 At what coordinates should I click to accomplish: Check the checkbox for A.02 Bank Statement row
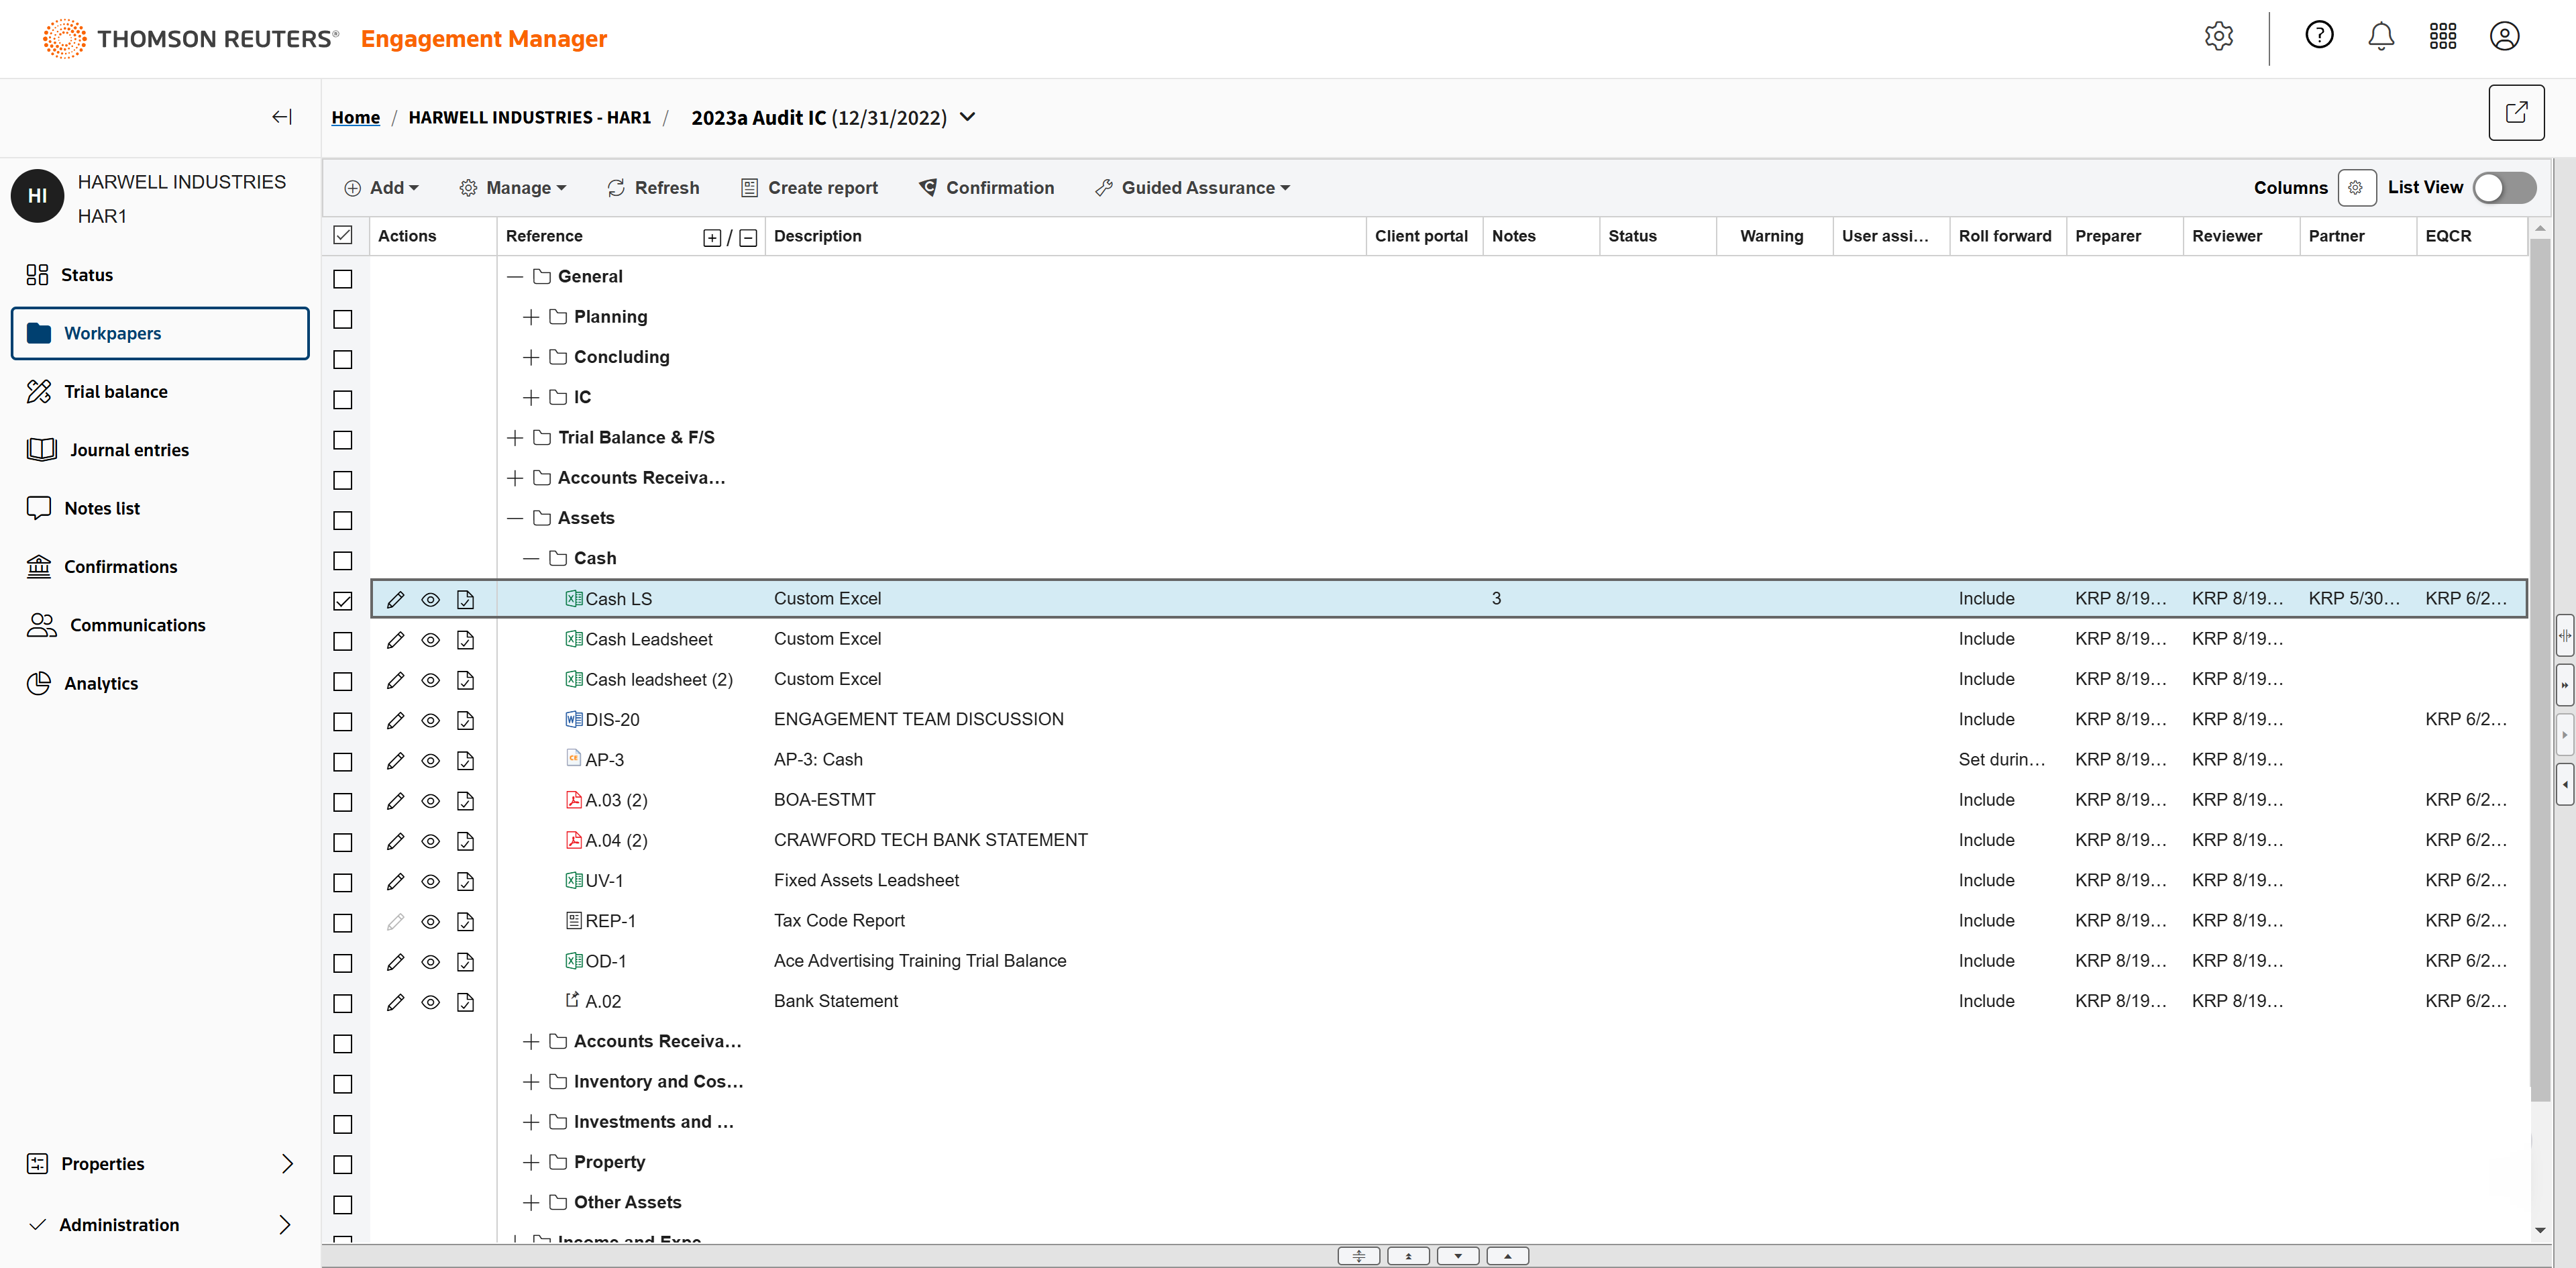343,1003
